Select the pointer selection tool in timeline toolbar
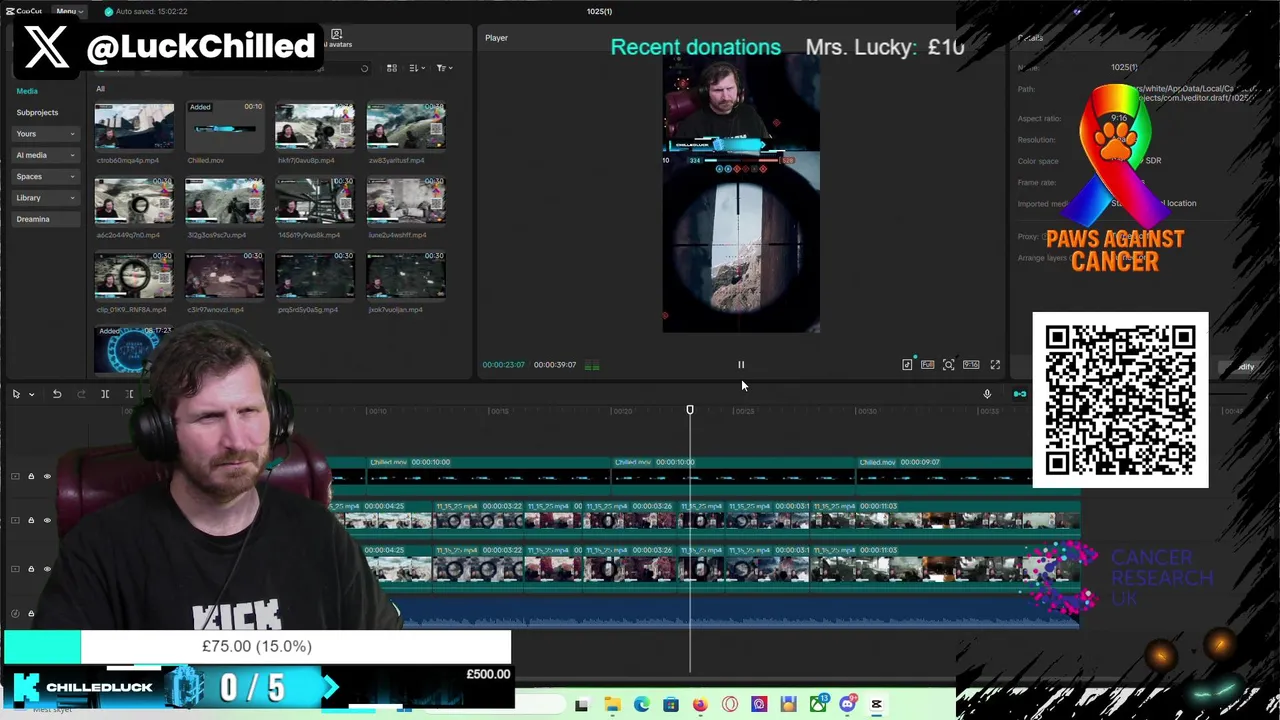The height and width of the screenshot is (720, 1280). tap(16, 394)
